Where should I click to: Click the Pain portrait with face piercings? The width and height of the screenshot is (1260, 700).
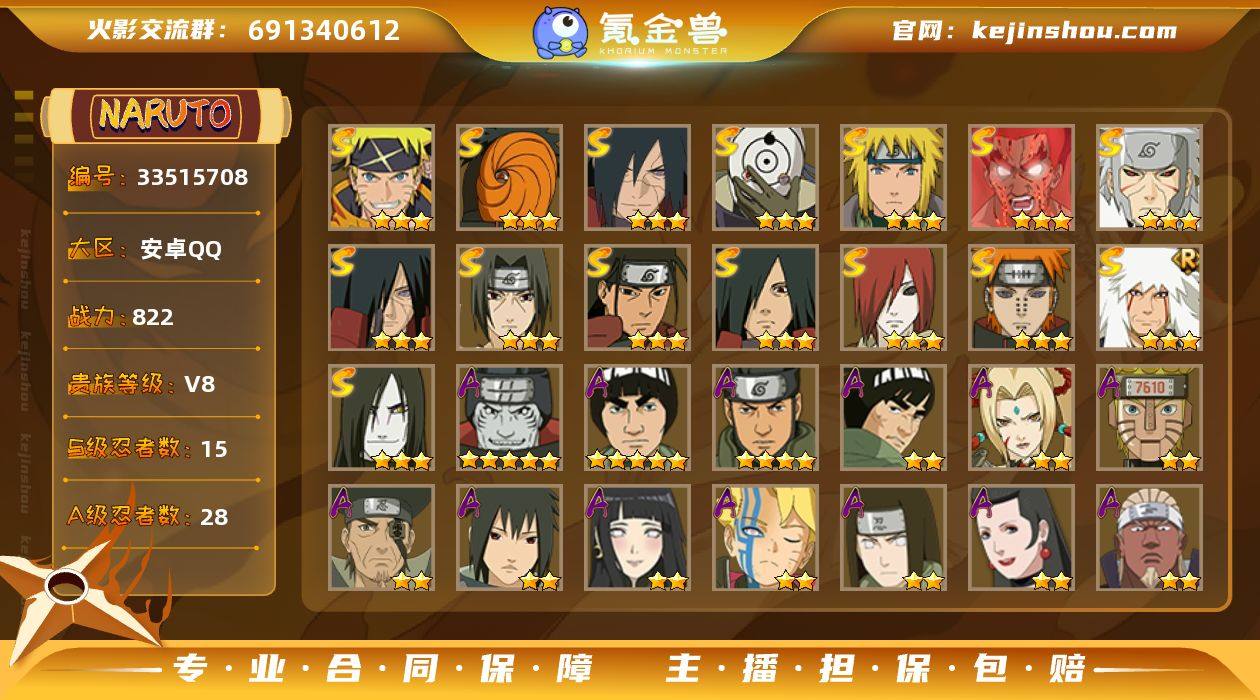(1021, 297)
